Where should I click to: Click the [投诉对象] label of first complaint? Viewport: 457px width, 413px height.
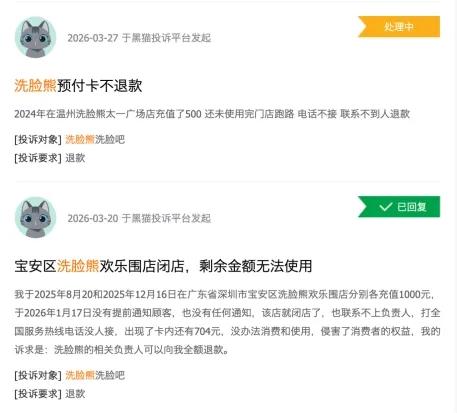(38, 139)
